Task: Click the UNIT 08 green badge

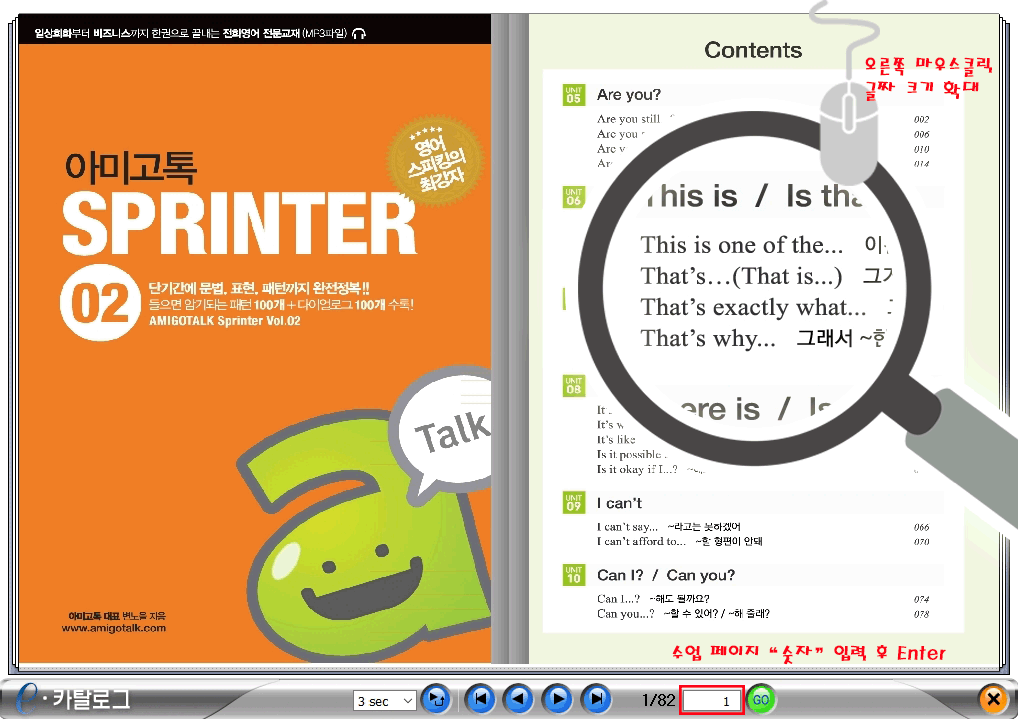Action: (573, 386)
